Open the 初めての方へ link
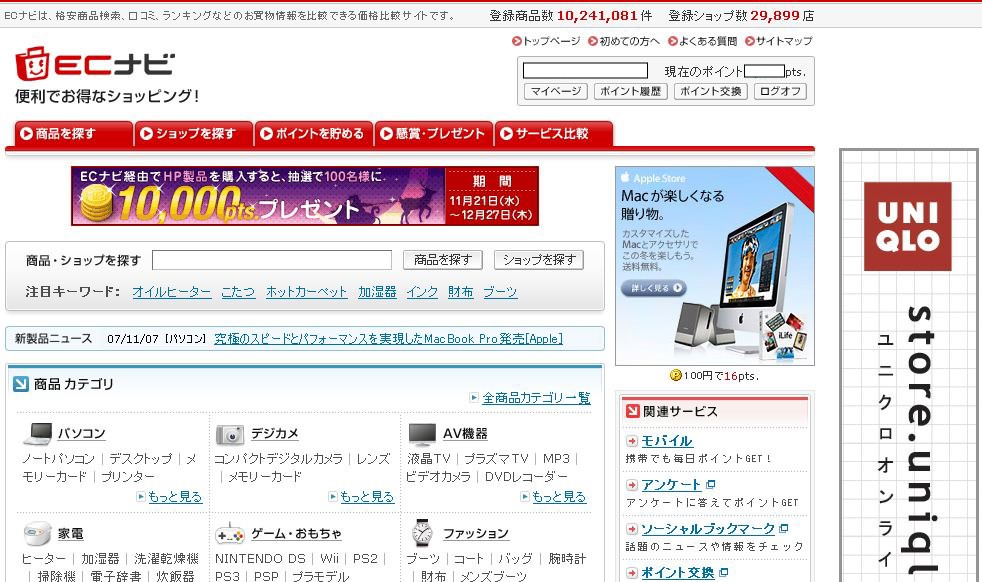The image size is (982, 582). (629, 41)
